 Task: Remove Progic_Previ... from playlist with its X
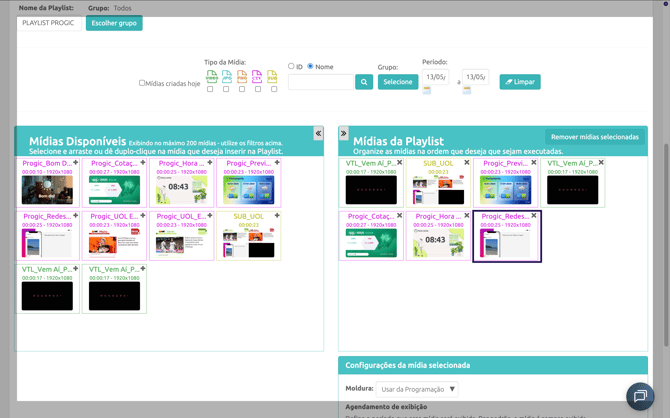click(534, 162)
